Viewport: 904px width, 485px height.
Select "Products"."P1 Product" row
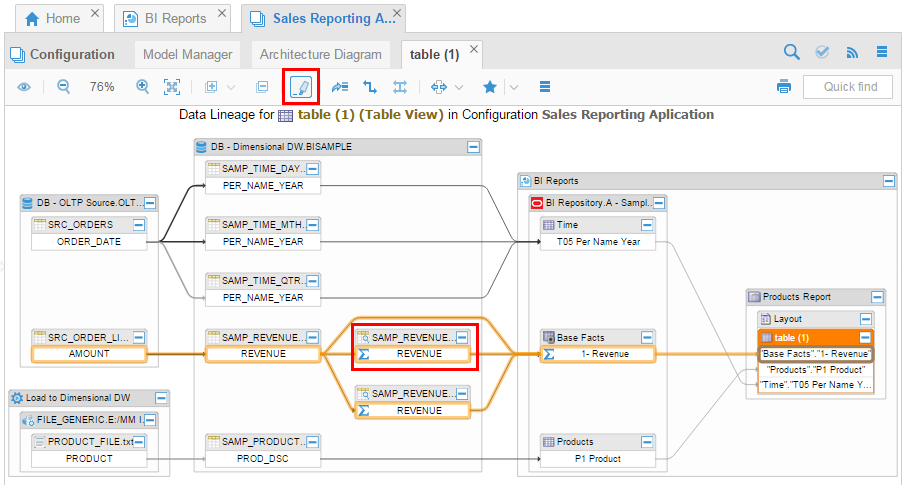click(816, 370)
